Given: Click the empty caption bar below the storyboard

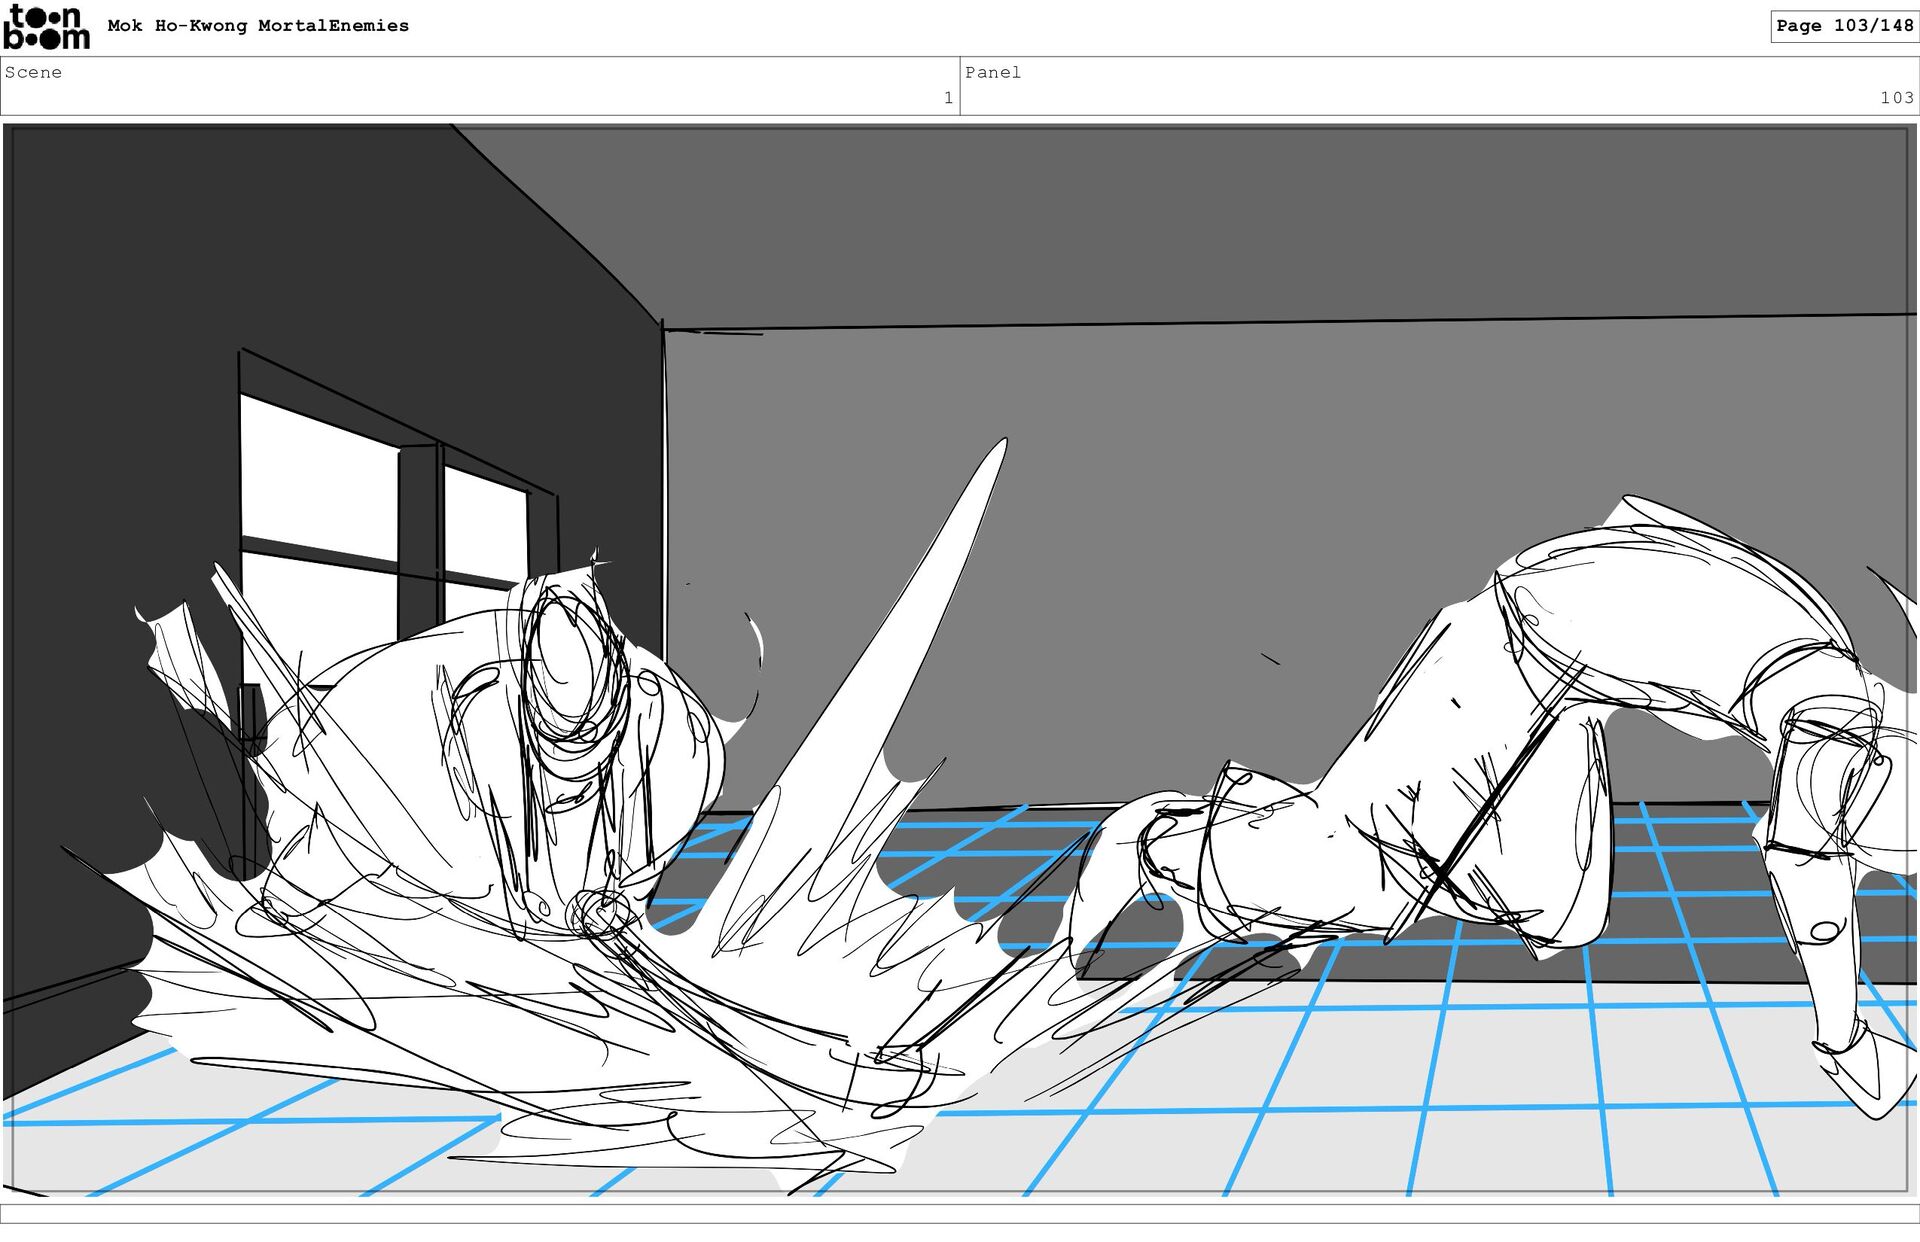Looking at the screenshot, I should point(960,1213).
